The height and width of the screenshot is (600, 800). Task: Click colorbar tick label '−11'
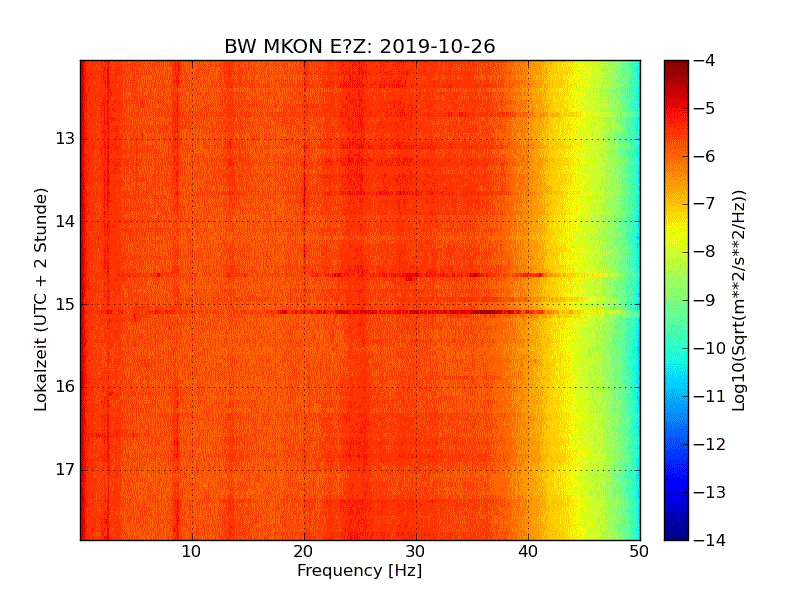coord(710,396)
